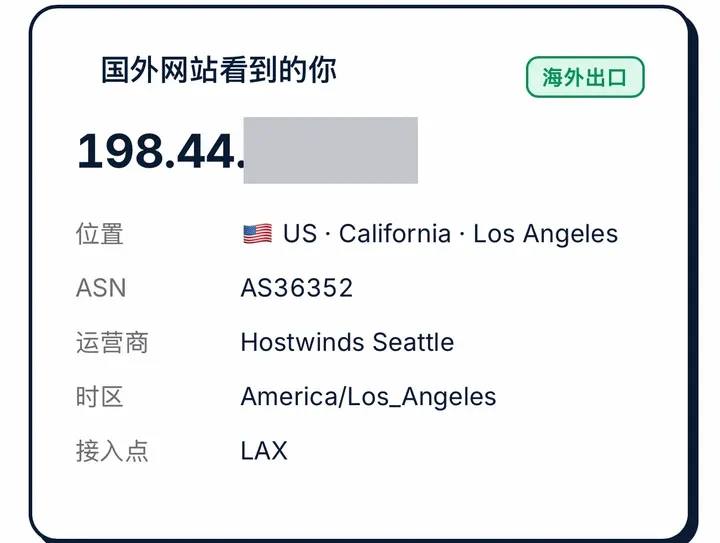Screen dimensions: 720x543
Task: Select the 198.44 IP address text
Action: pos(161,151)
